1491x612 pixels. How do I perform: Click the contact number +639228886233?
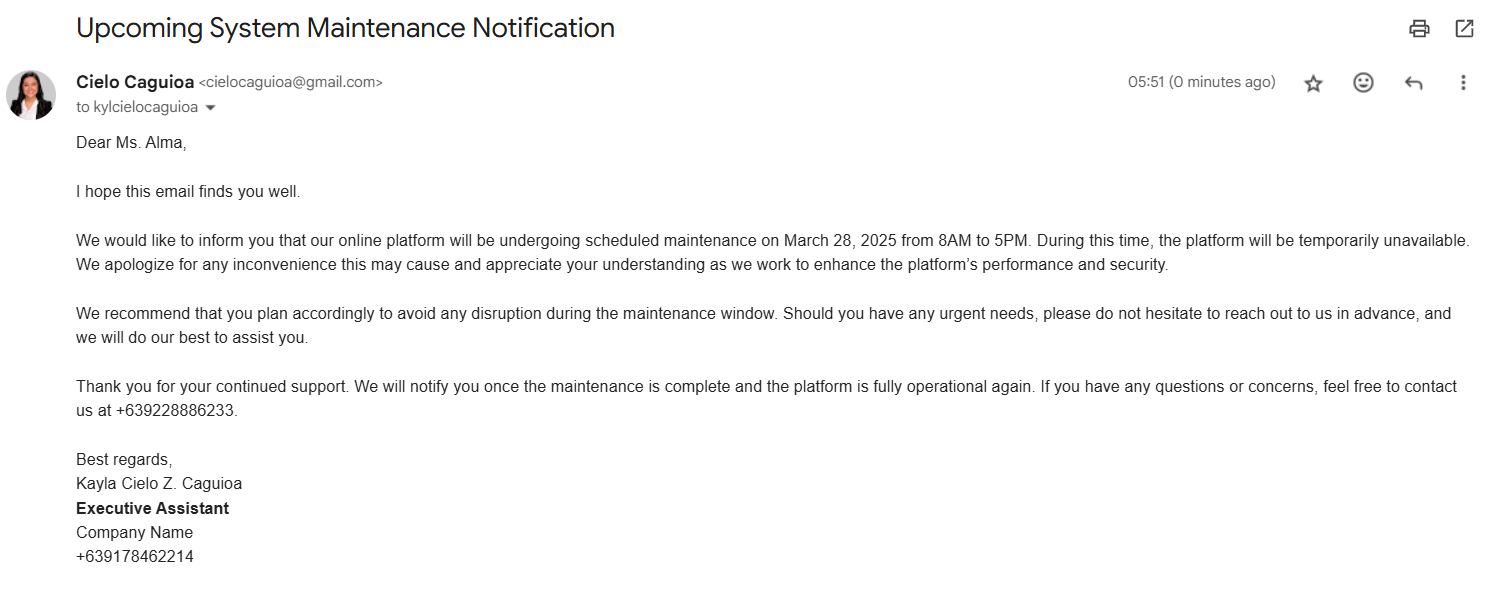[176, 411]
